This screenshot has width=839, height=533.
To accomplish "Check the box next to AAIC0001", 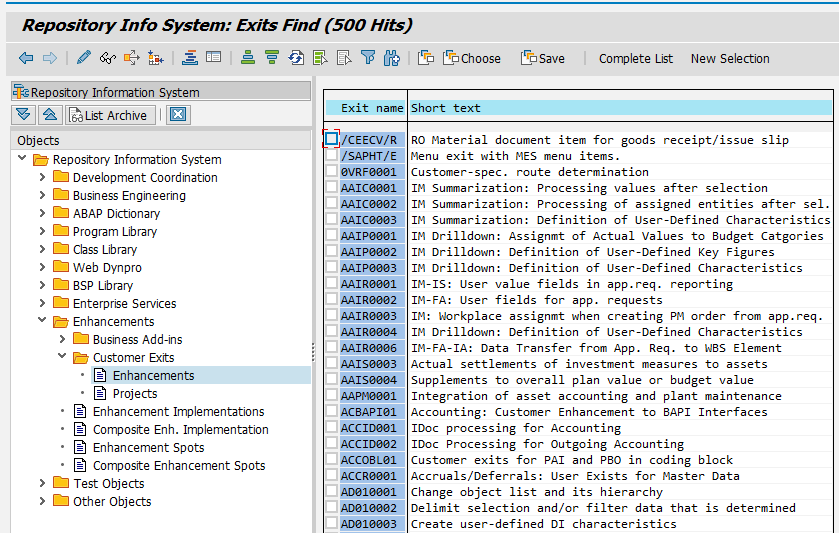I will 331,187.
